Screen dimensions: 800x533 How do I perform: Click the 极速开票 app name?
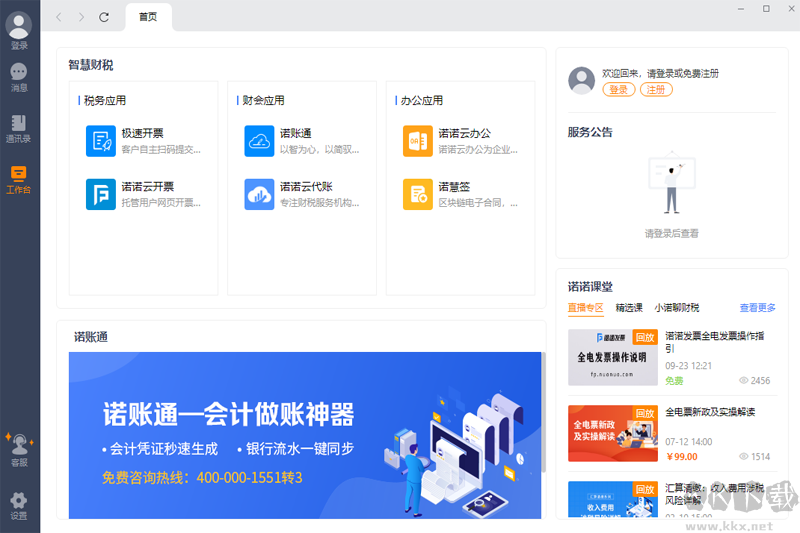(142, 133)
